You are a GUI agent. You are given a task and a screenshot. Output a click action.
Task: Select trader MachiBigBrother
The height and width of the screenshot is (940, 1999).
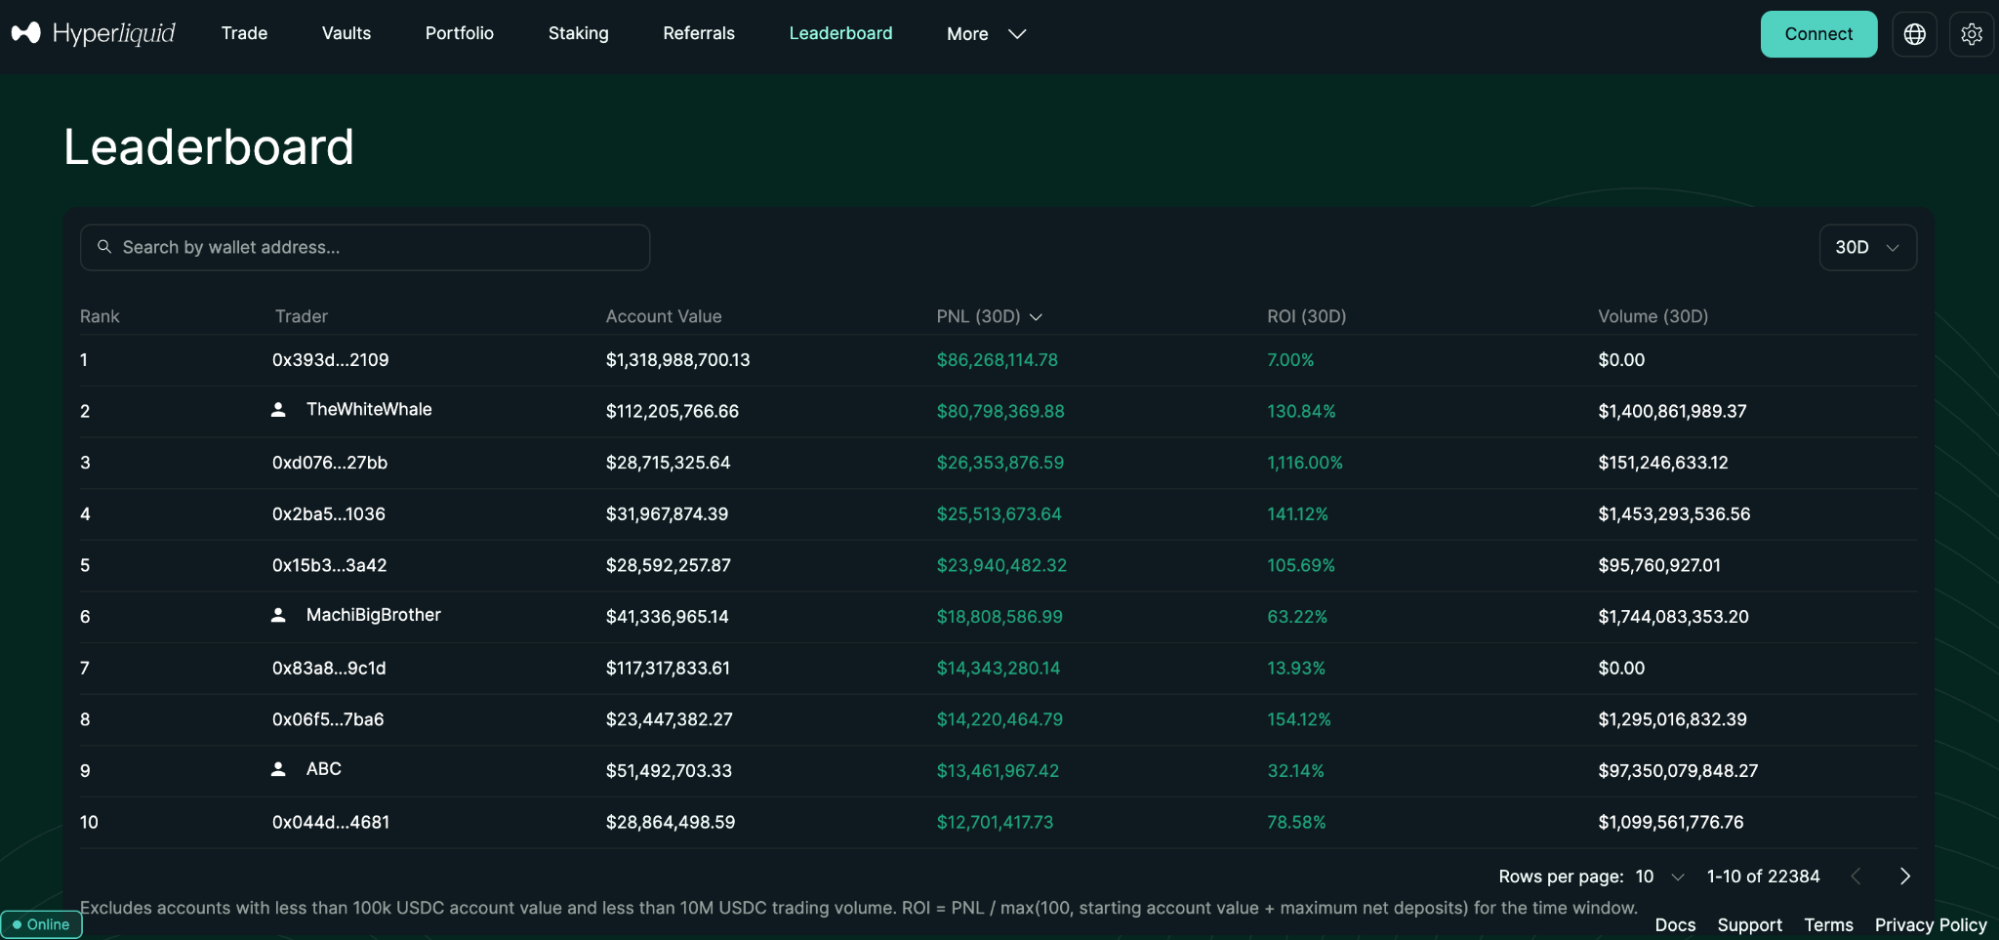[373, 615]
